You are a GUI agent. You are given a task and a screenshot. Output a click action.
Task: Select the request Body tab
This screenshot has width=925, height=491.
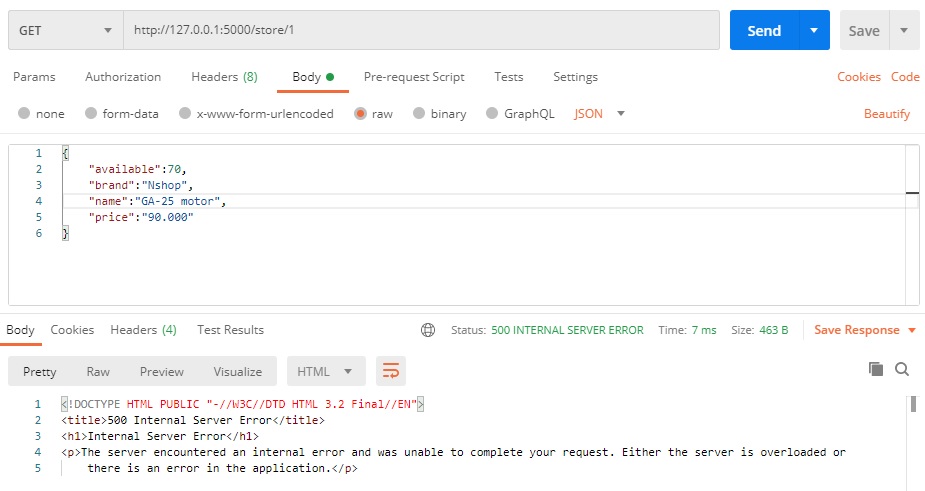[313, 77]
